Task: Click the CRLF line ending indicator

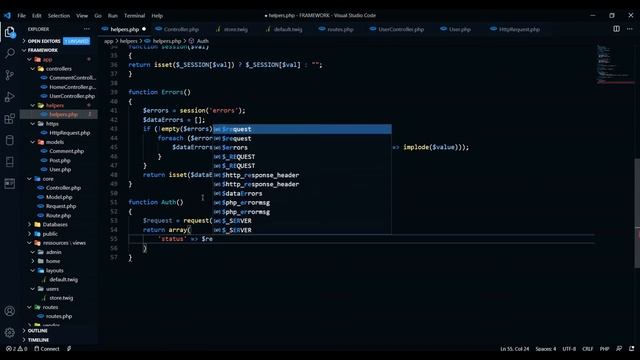Action: click(x=587, y=349)
